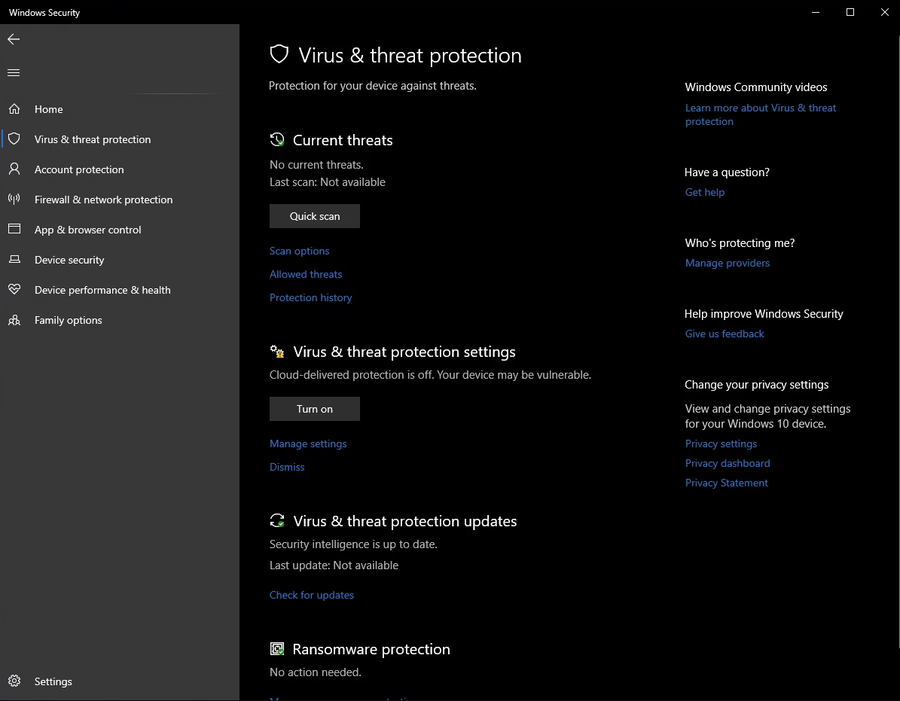
Task: Click the Device security laptop icon
Action: pos(14,259)
